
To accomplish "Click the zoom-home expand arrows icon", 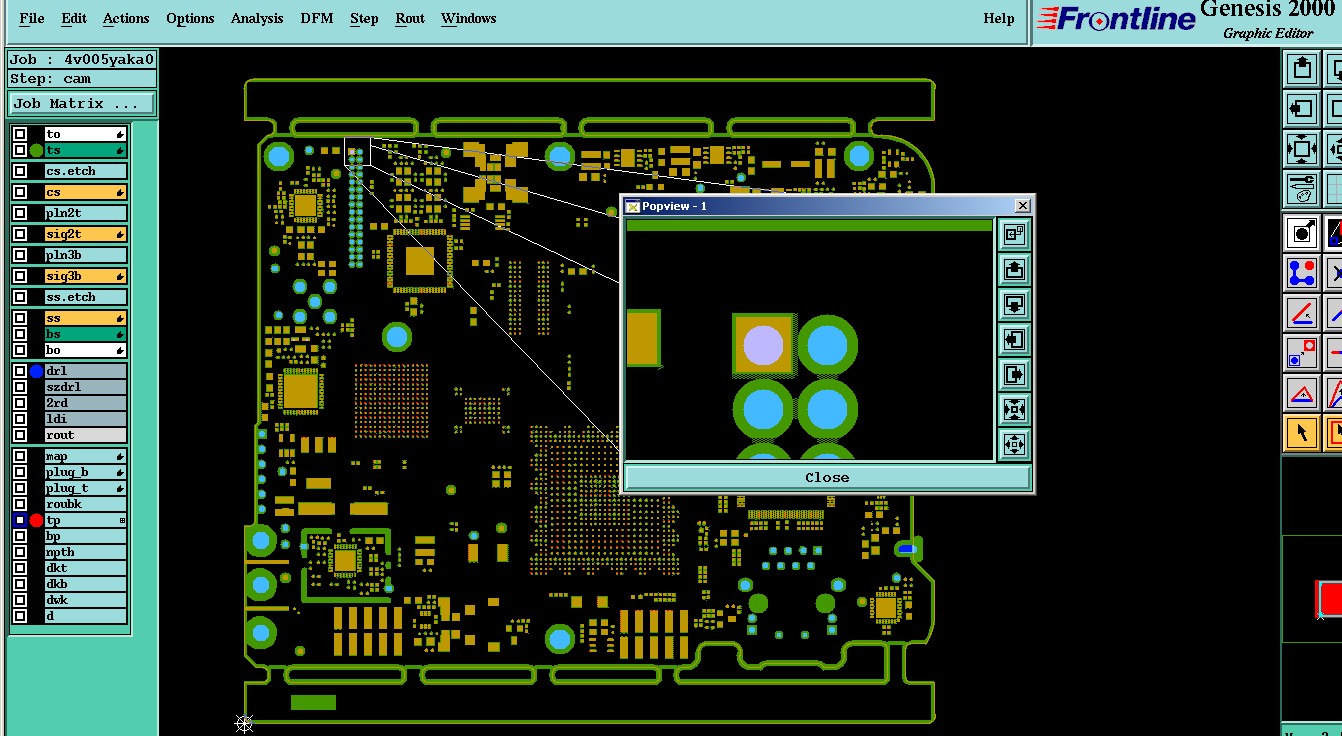I will (1301, 148).
